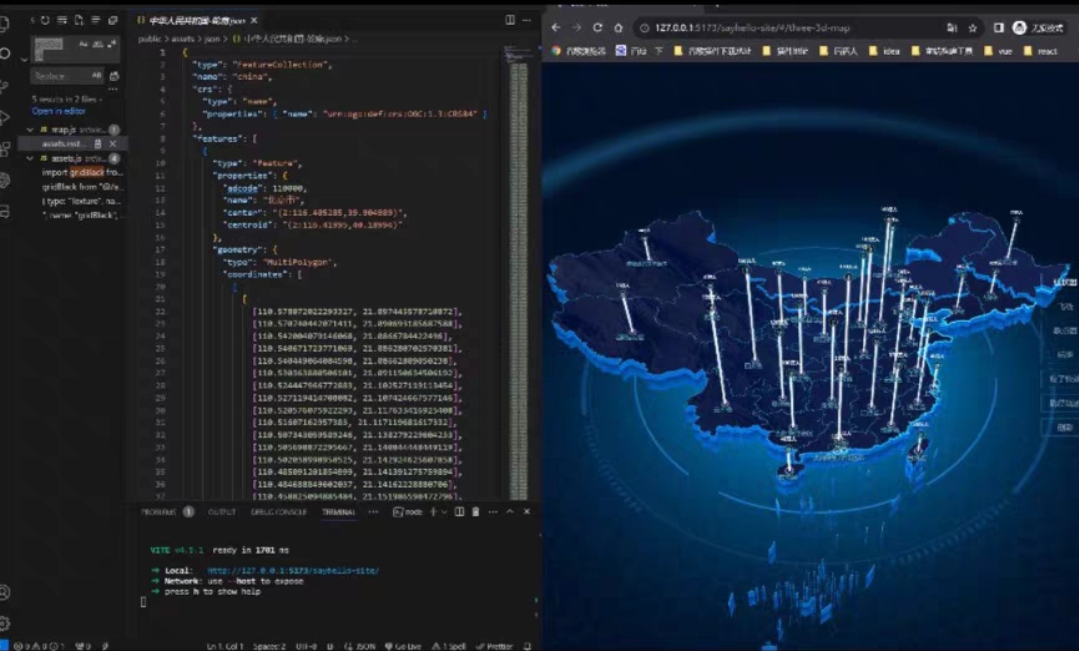The width and height of the screenshot is (1079, 651).
Task: Toggle Match Case in the search box
Action: (x=83, y=44)
